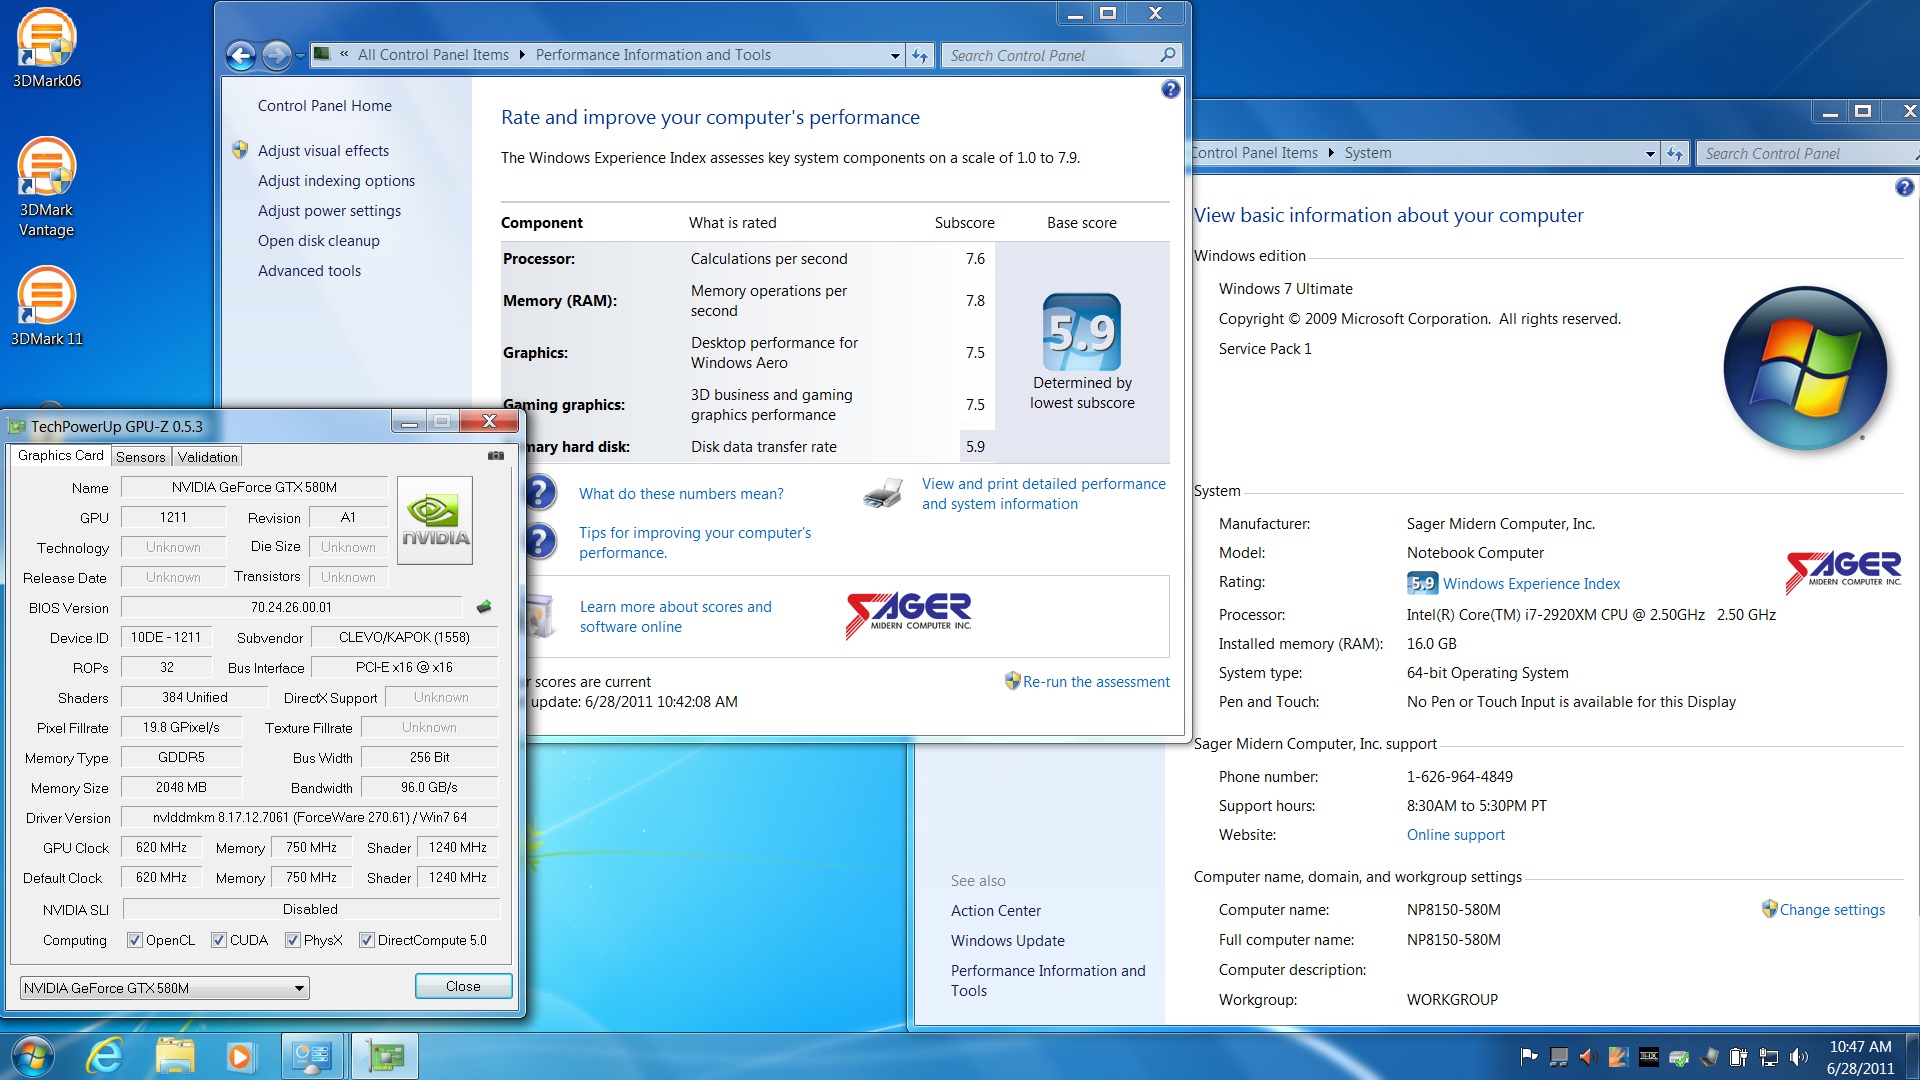Click Online support website link
This screenshot has height=1080, width=1920.
[x=1455, y=835]
